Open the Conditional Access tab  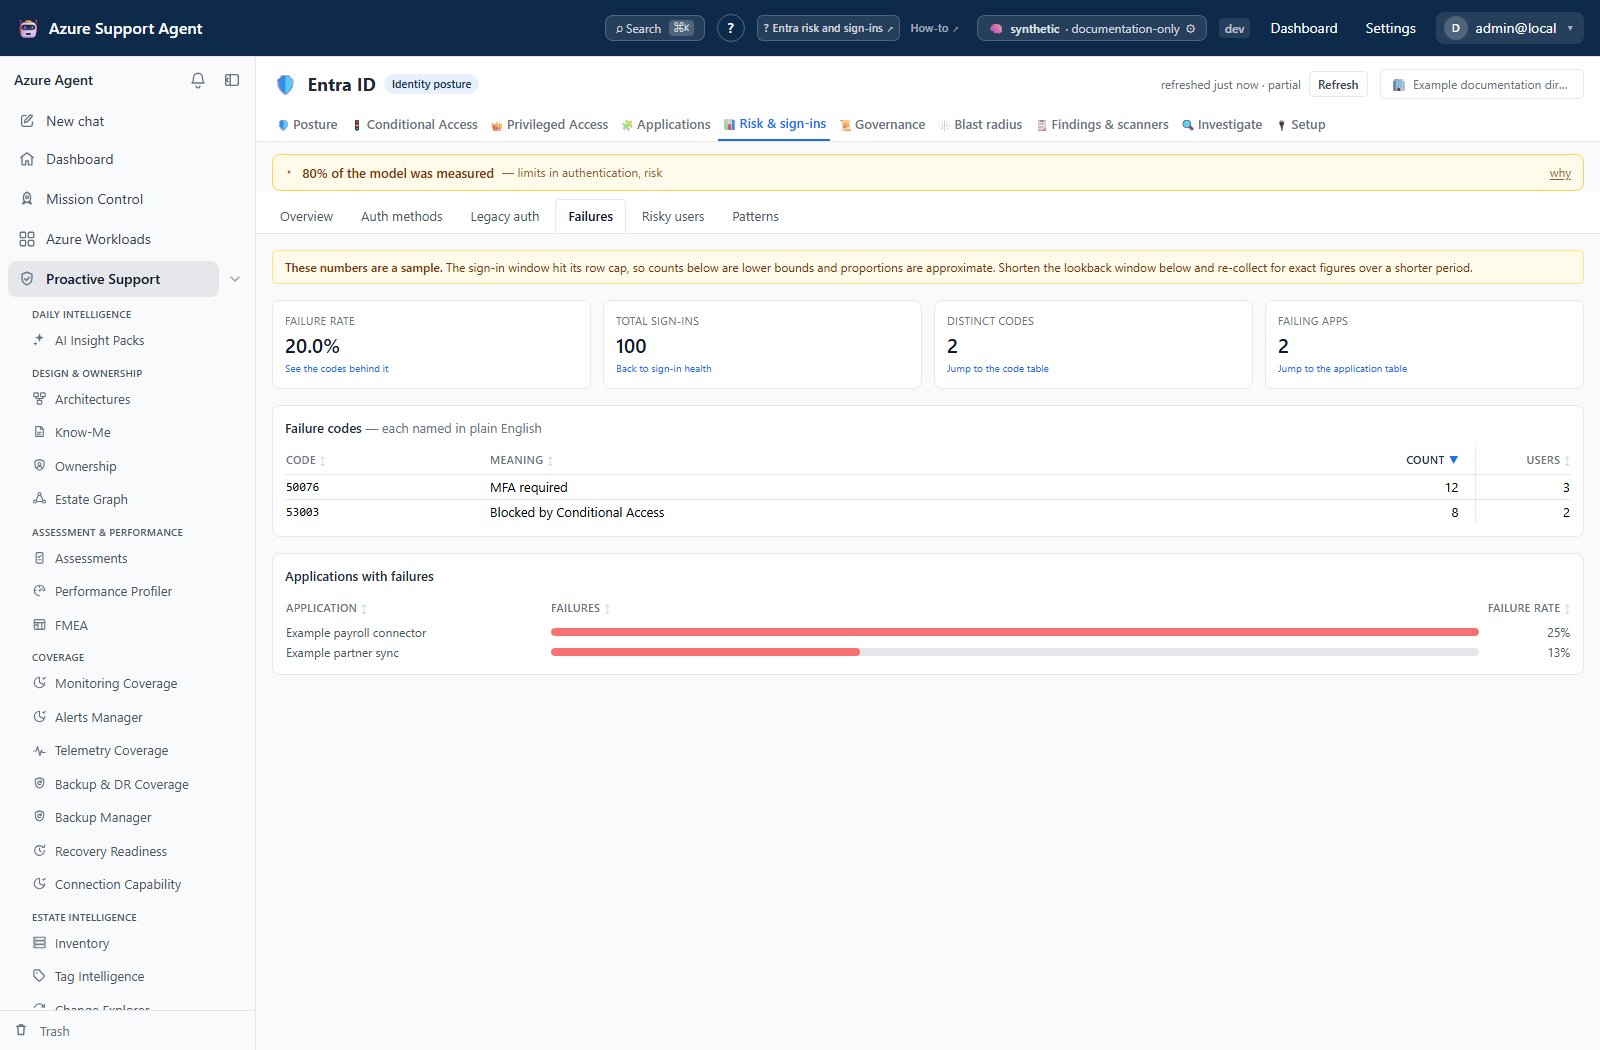coord(415,125)
